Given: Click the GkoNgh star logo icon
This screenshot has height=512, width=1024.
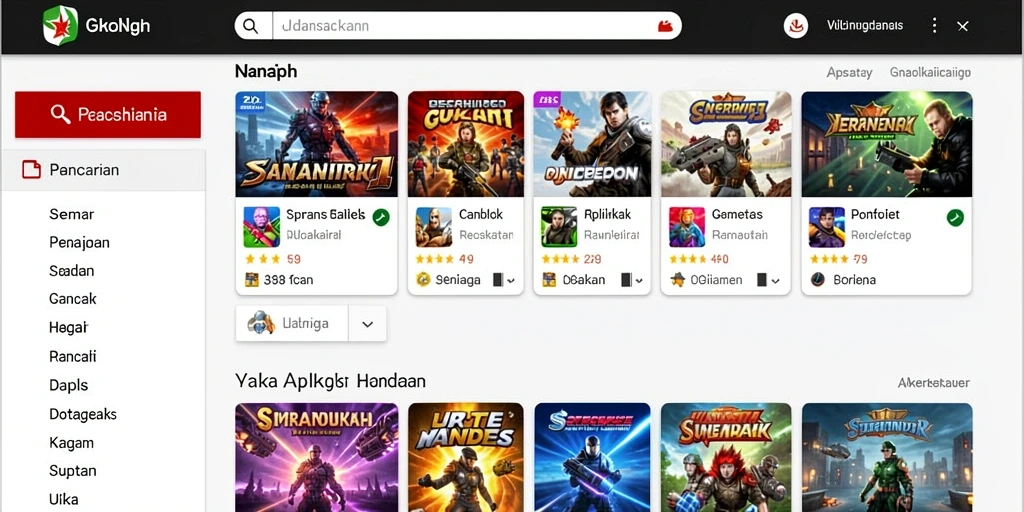Looking at the screenshot, I should click(61, 25).
